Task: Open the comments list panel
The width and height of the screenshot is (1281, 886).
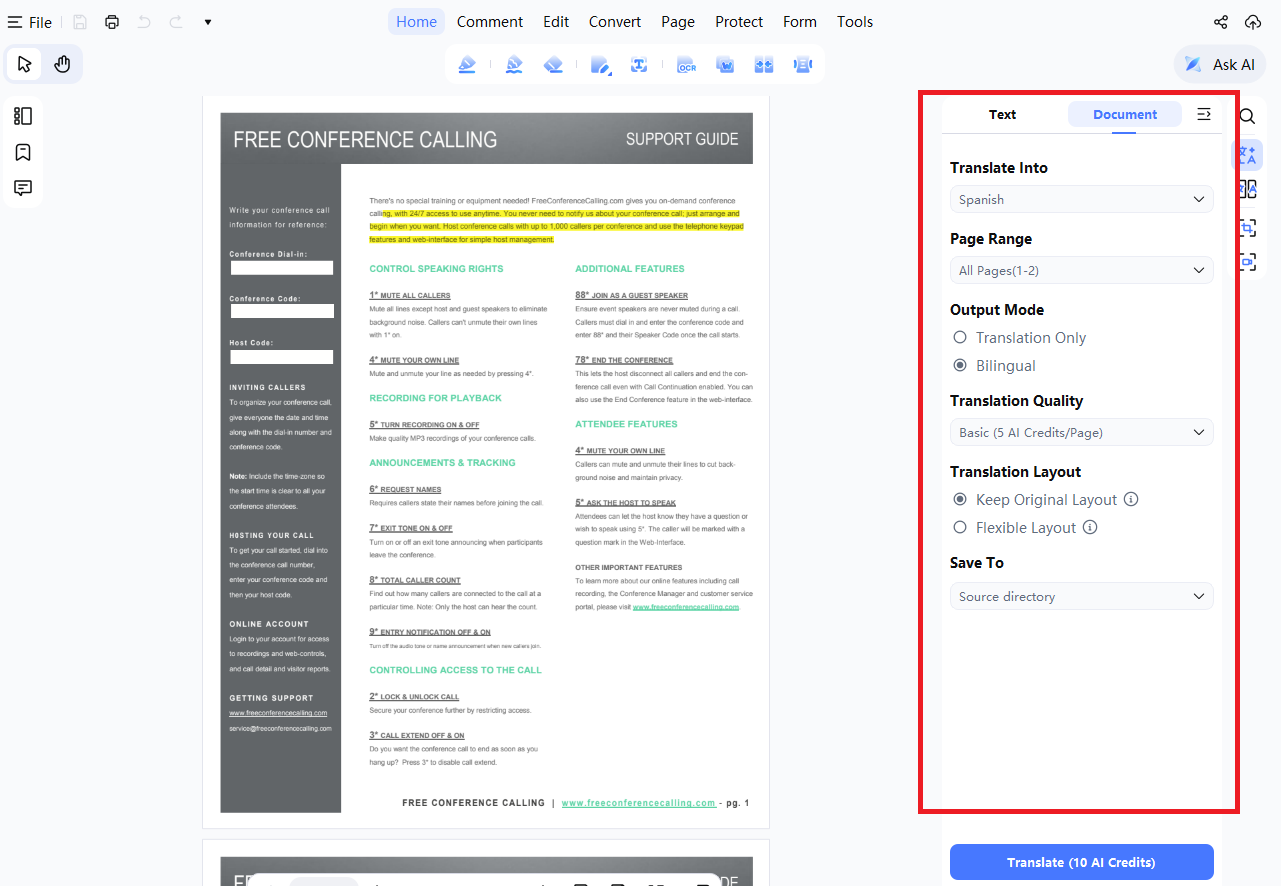Action: (23, 188)
